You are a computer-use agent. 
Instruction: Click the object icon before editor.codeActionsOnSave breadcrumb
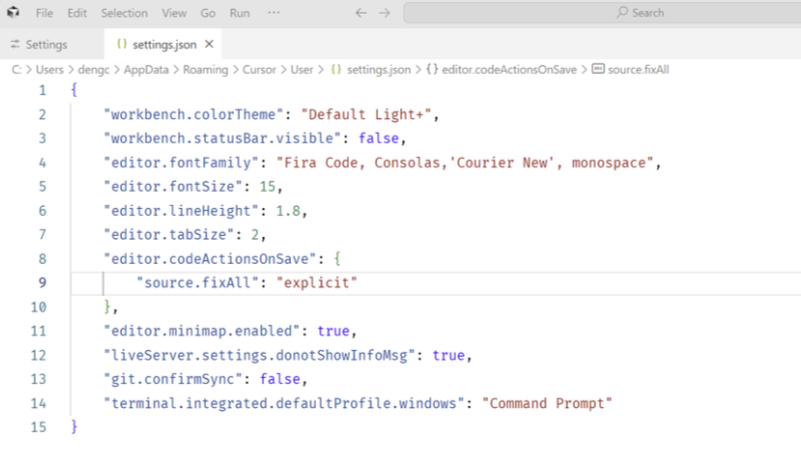(432, 69)
